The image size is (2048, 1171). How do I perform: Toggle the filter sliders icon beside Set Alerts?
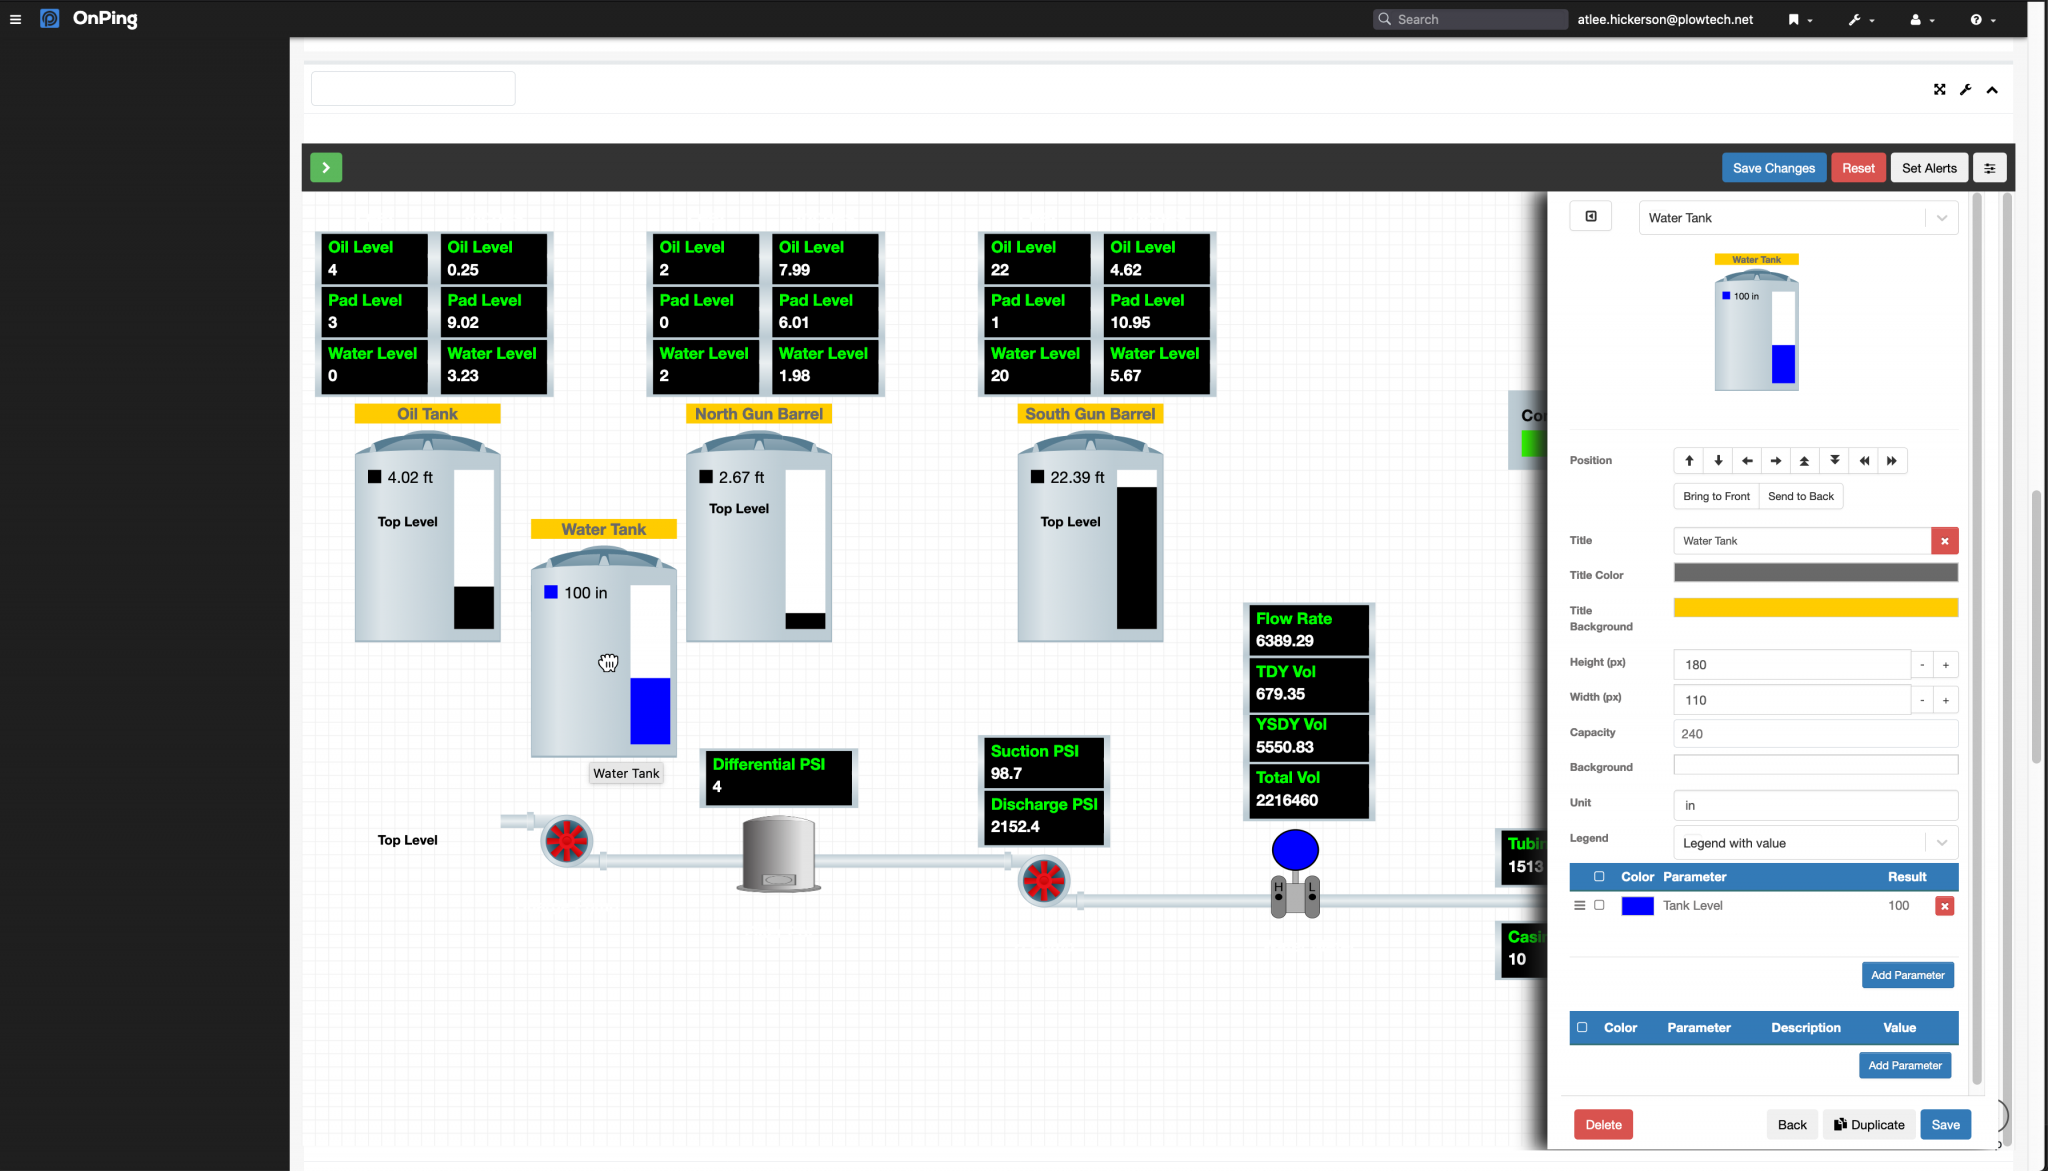[1989, 167]
